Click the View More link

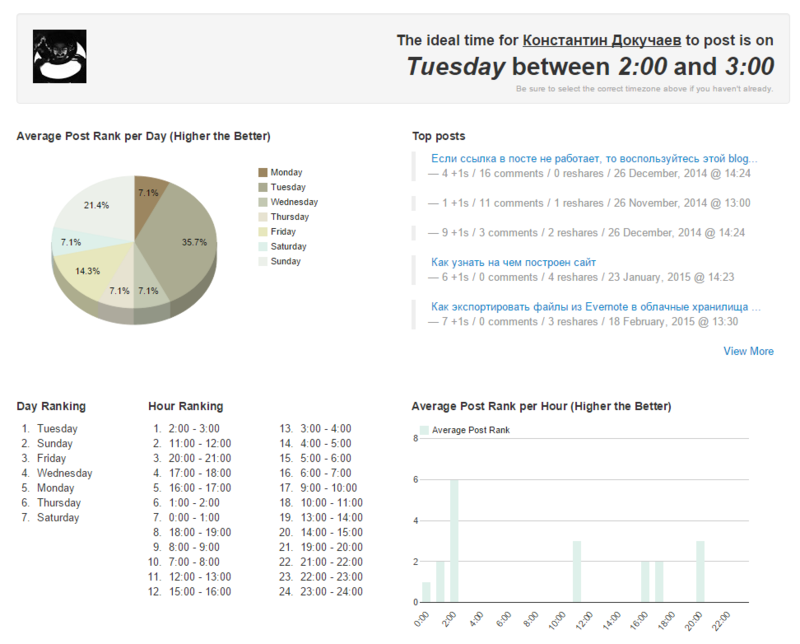[x=748, y=351]
